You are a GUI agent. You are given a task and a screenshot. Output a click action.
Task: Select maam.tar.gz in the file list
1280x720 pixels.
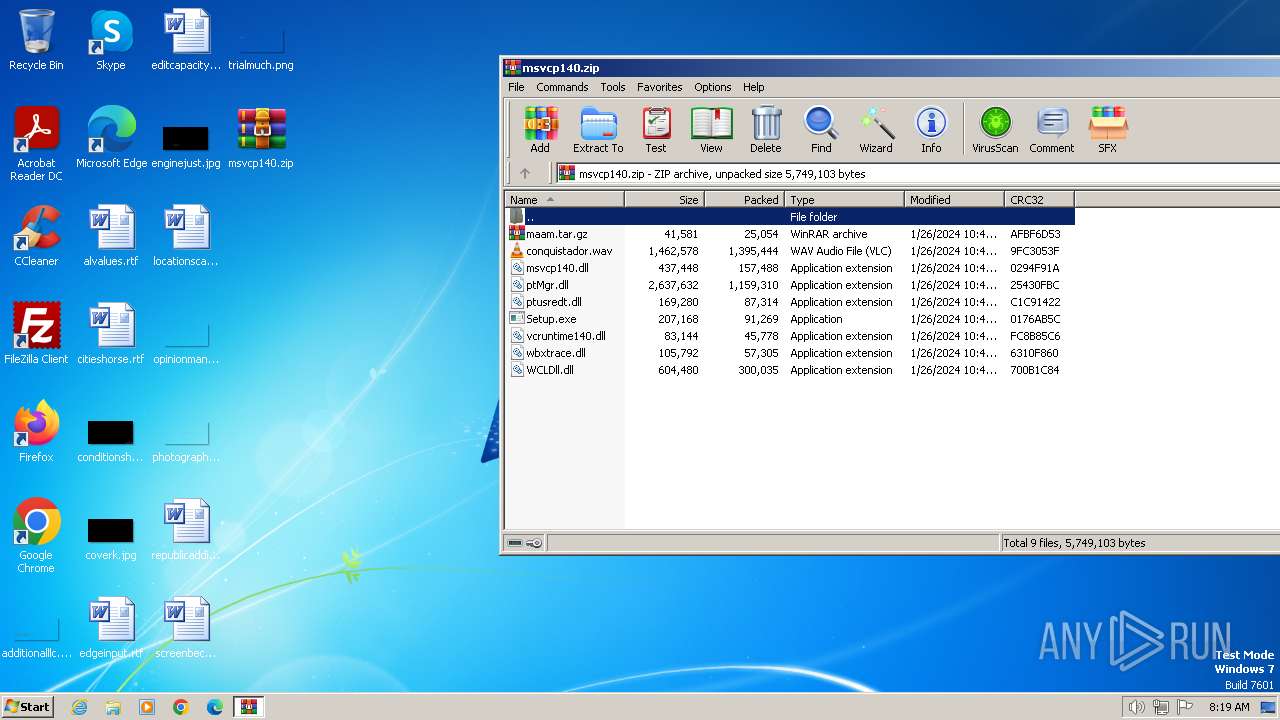coord(790,234)
